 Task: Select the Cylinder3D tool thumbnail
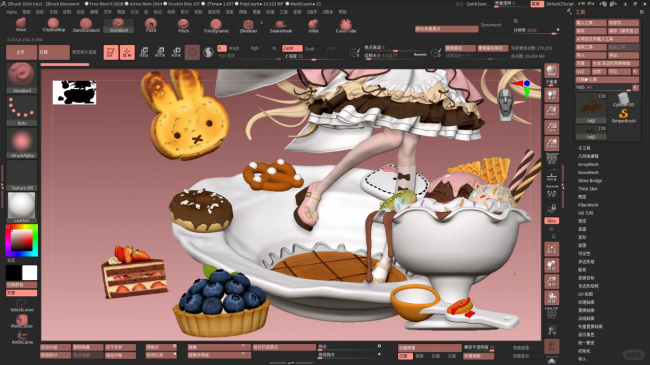tap(623, 100)
